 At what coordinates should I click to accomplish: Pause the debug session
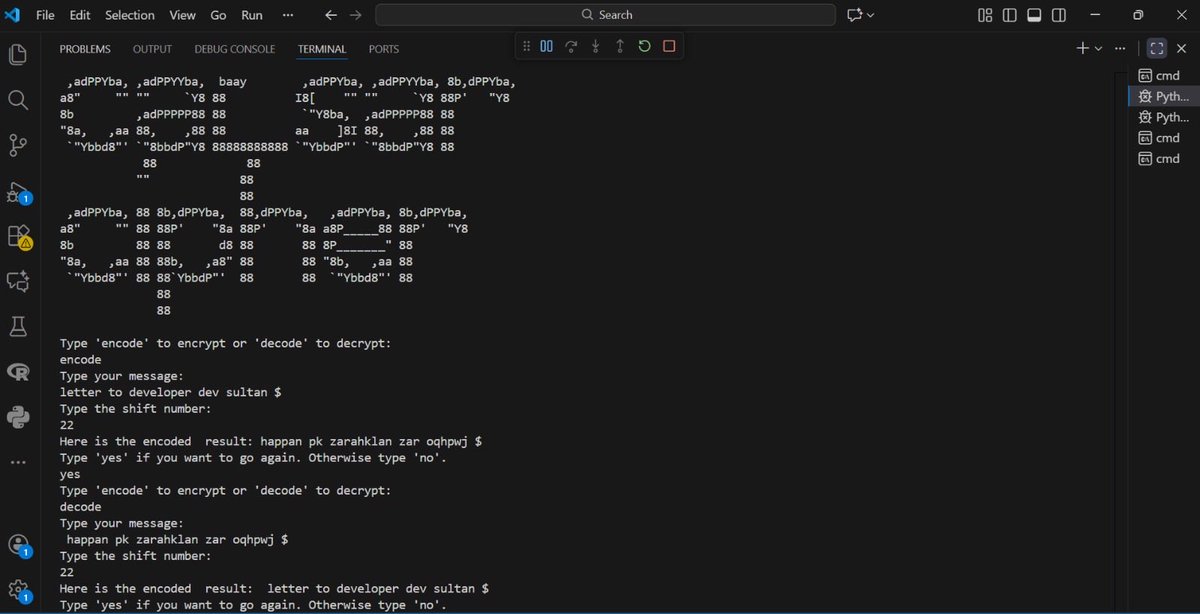coord(546,46)
